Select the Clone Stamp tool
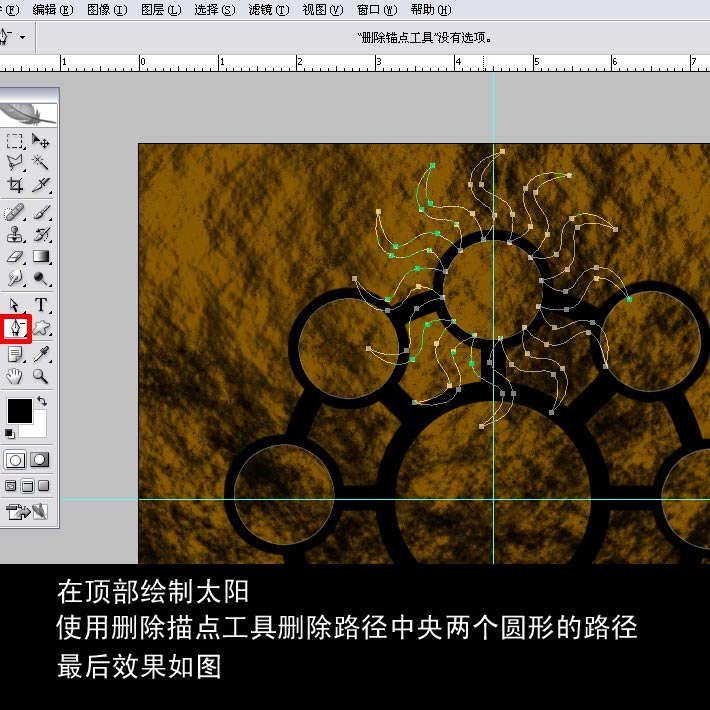 [x=14, y=234]
